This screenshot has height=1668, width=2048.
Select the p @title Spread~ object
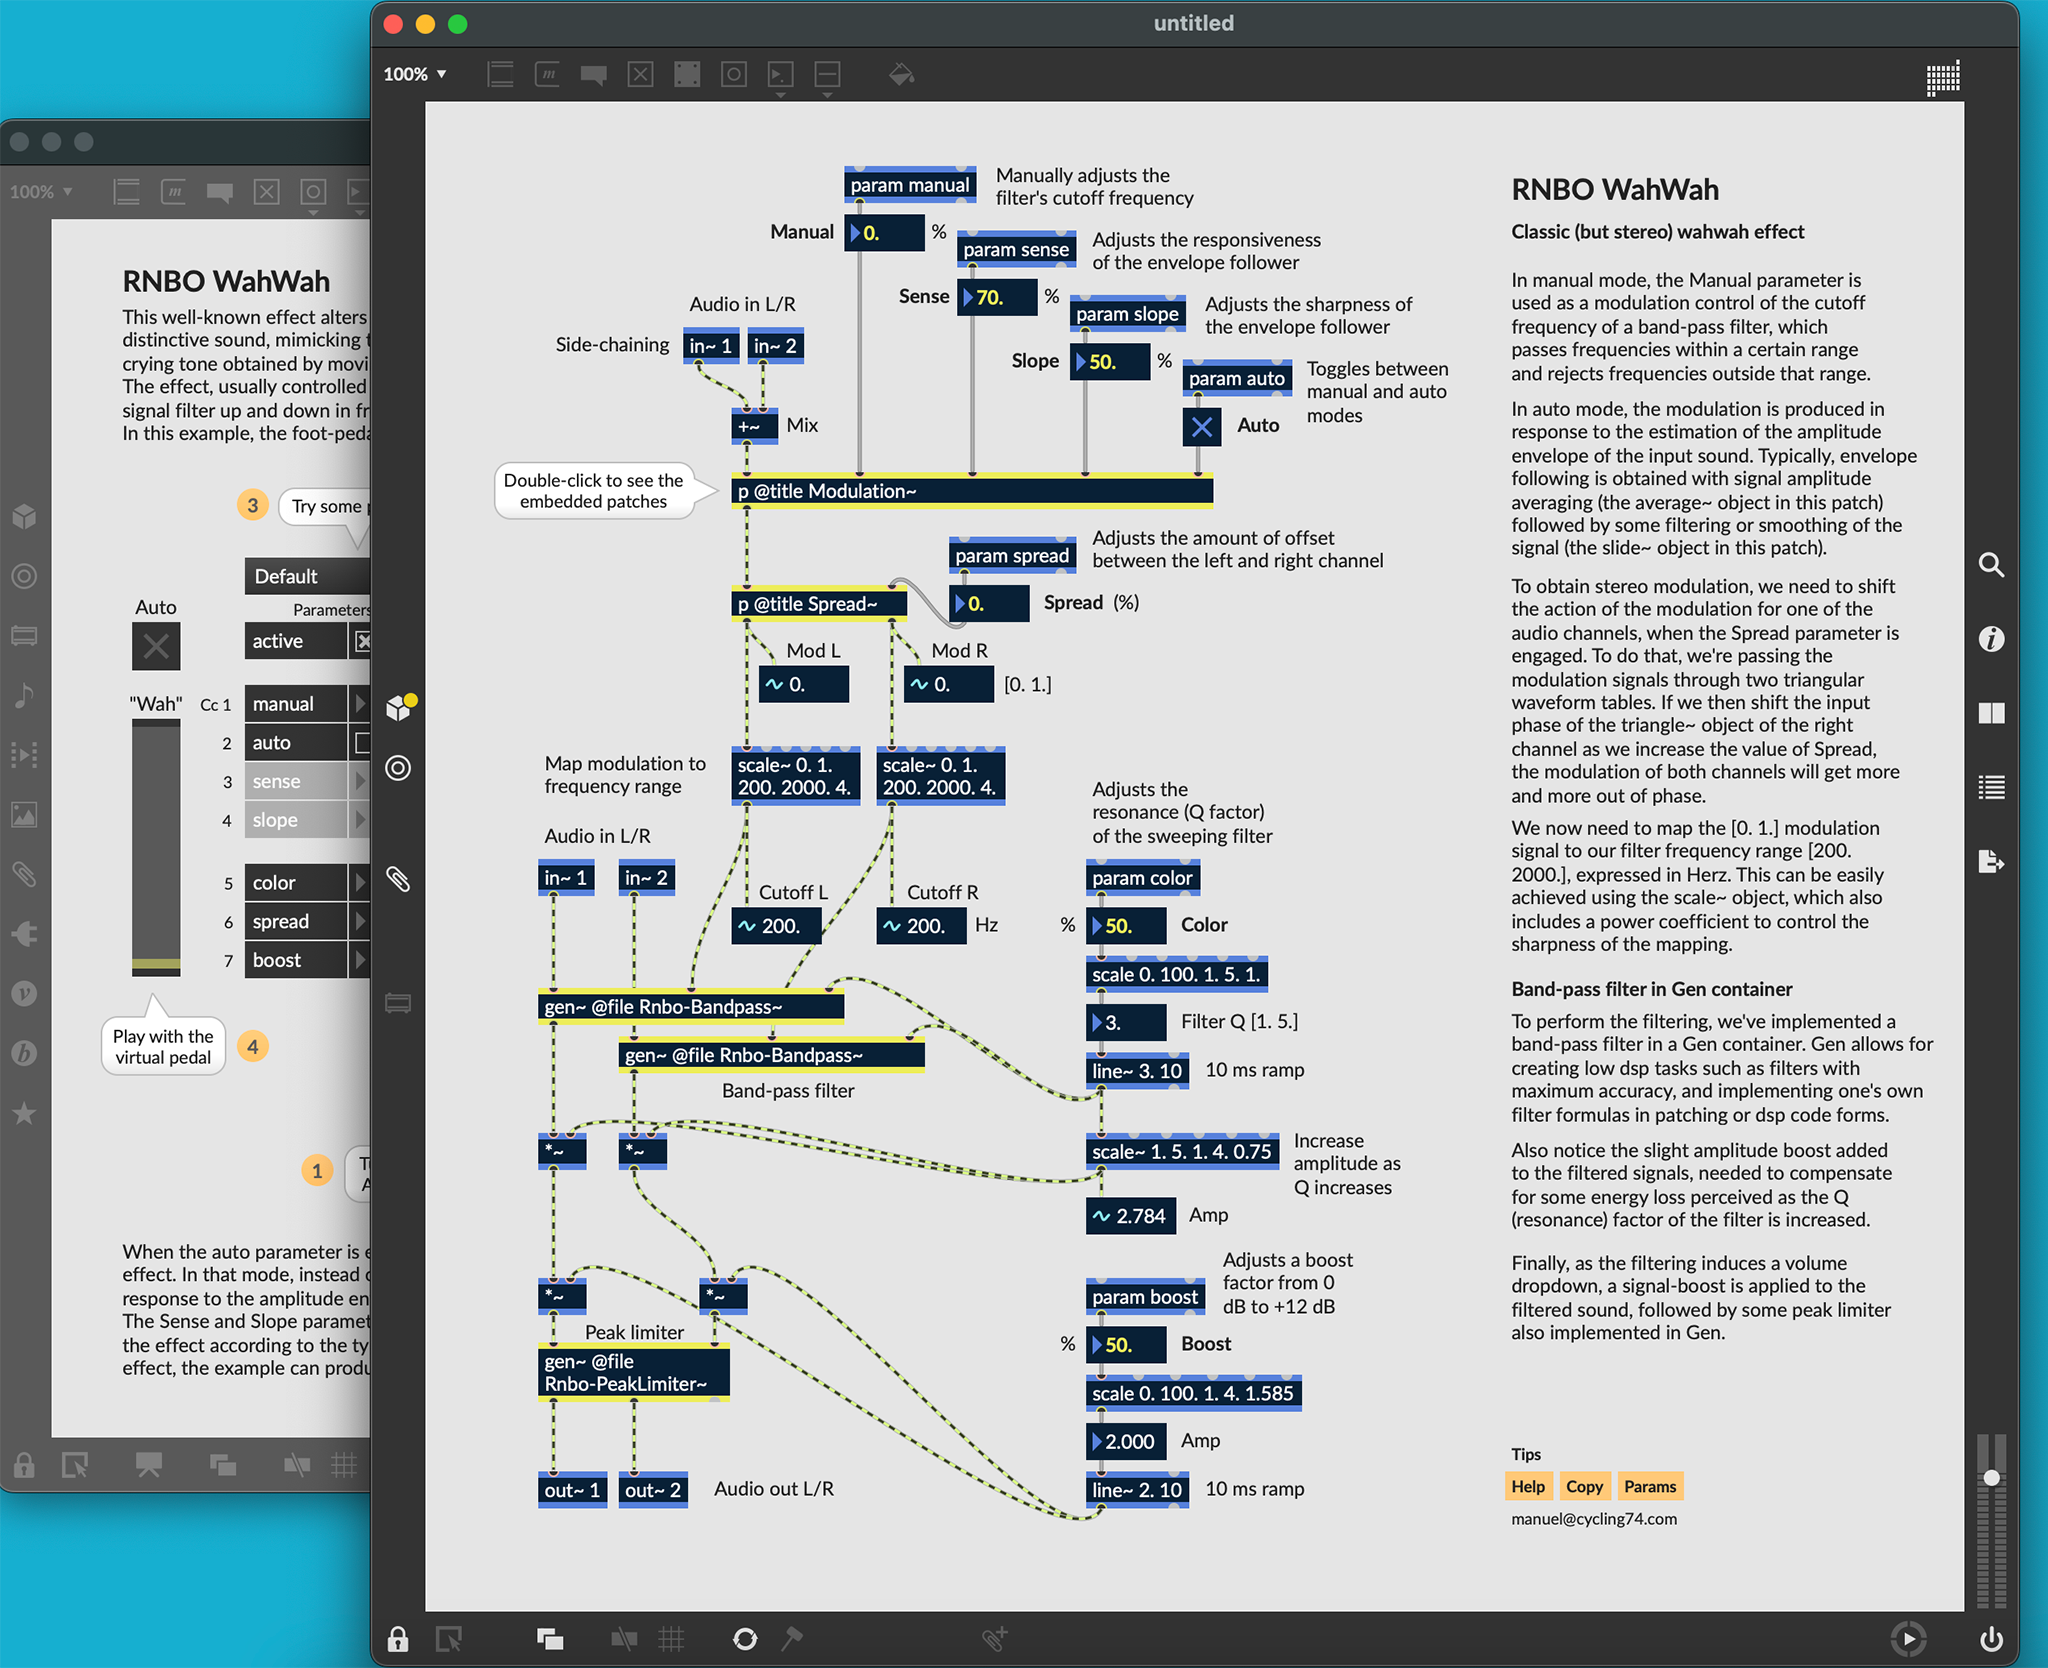pos(819,604)
